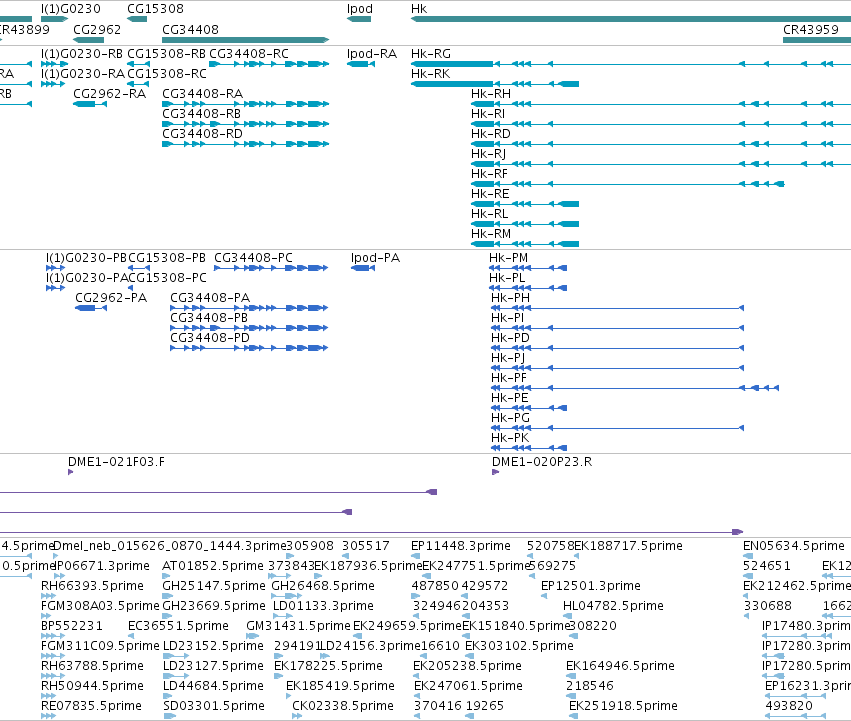The width and height of the screenshot is (851, 721).
Task: Click CG34408-RA transcript label
Action: [x=202, y=94]
